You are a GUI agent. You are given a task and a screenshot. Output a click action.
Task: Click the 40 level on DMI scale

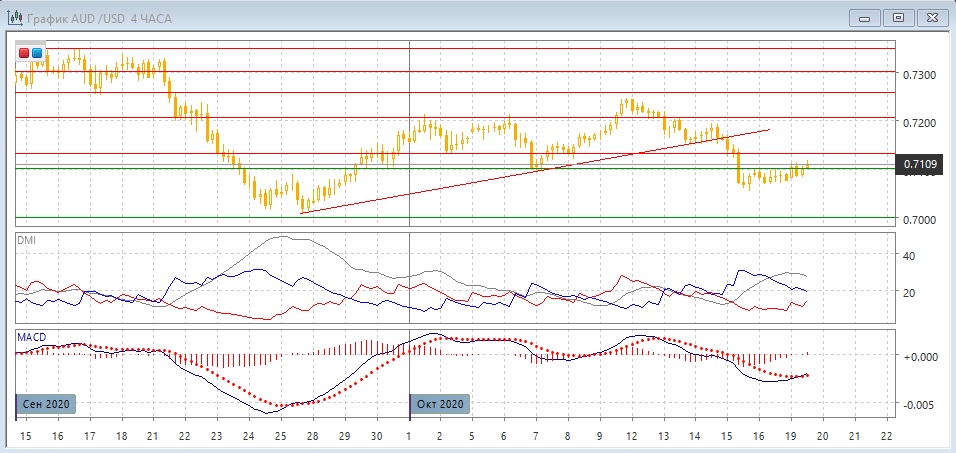click(909, 255)
